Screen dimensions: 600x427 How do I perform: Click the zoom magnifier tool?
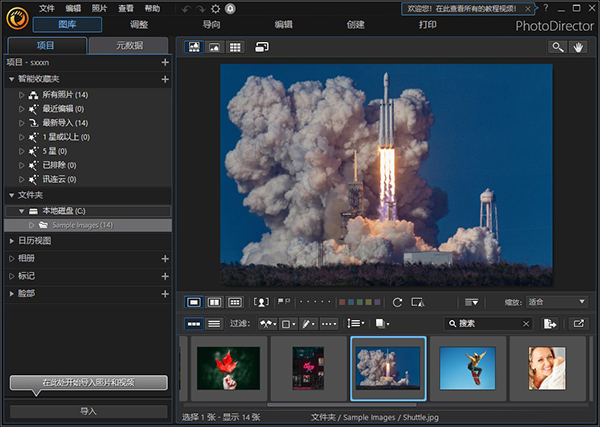557,46
